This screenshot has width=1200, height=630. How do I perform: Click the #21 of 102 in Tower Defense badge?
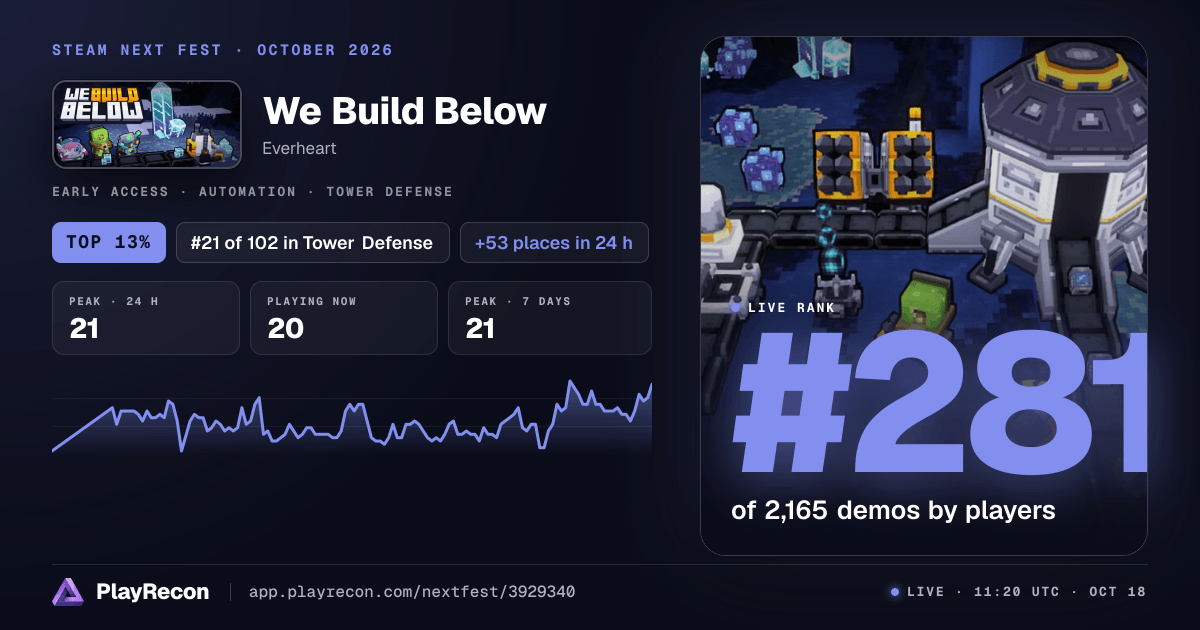(313, 242)
